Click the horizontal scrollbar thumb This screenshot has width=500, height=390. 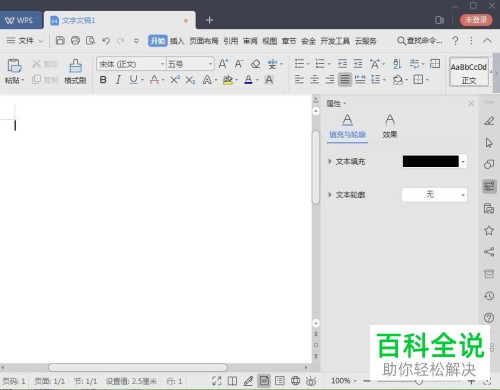point(138,367)
